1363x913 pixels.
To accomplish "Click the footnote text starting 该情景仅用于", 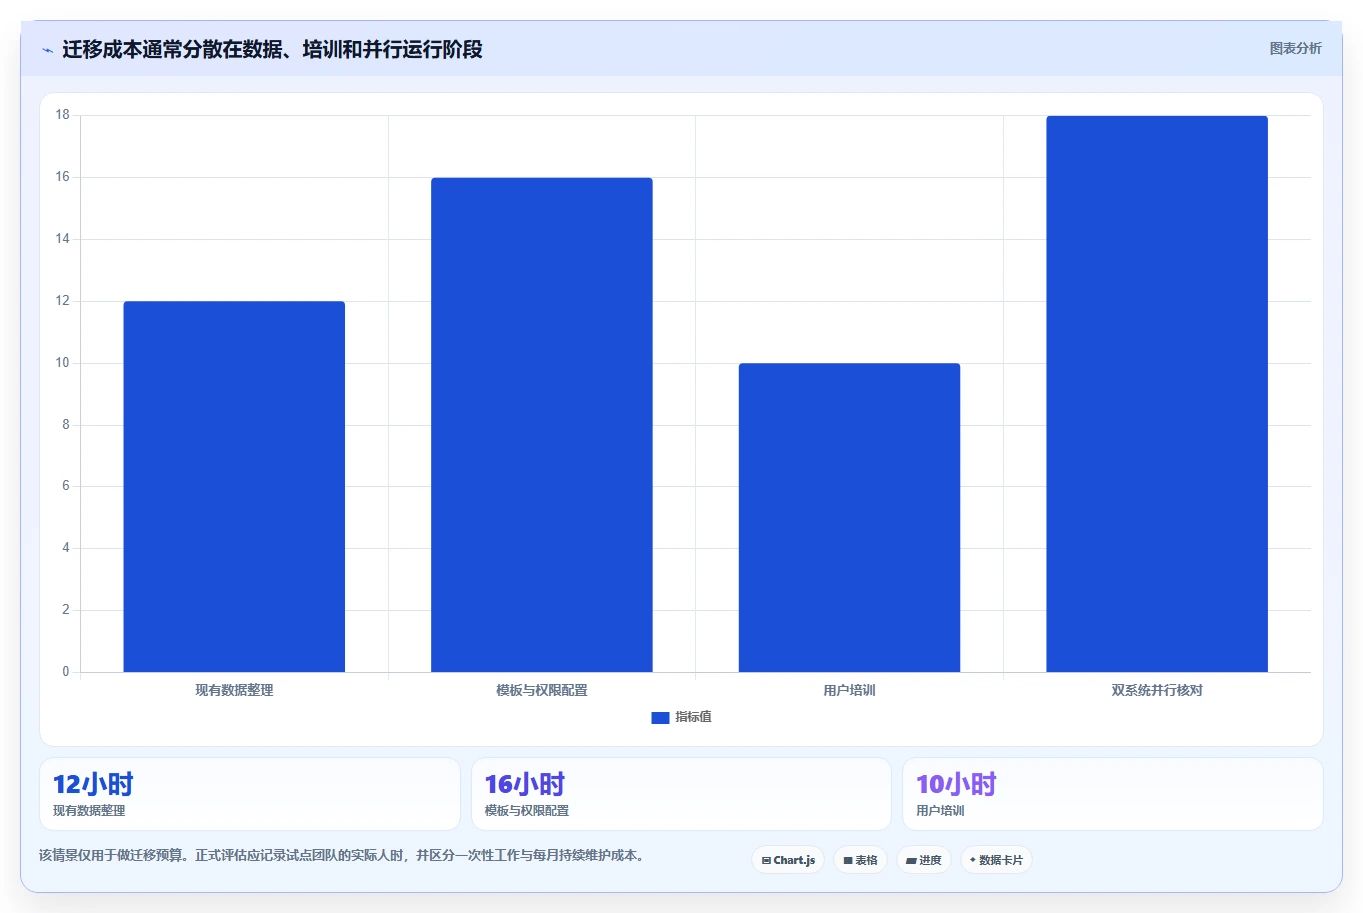I will point(344,856).
